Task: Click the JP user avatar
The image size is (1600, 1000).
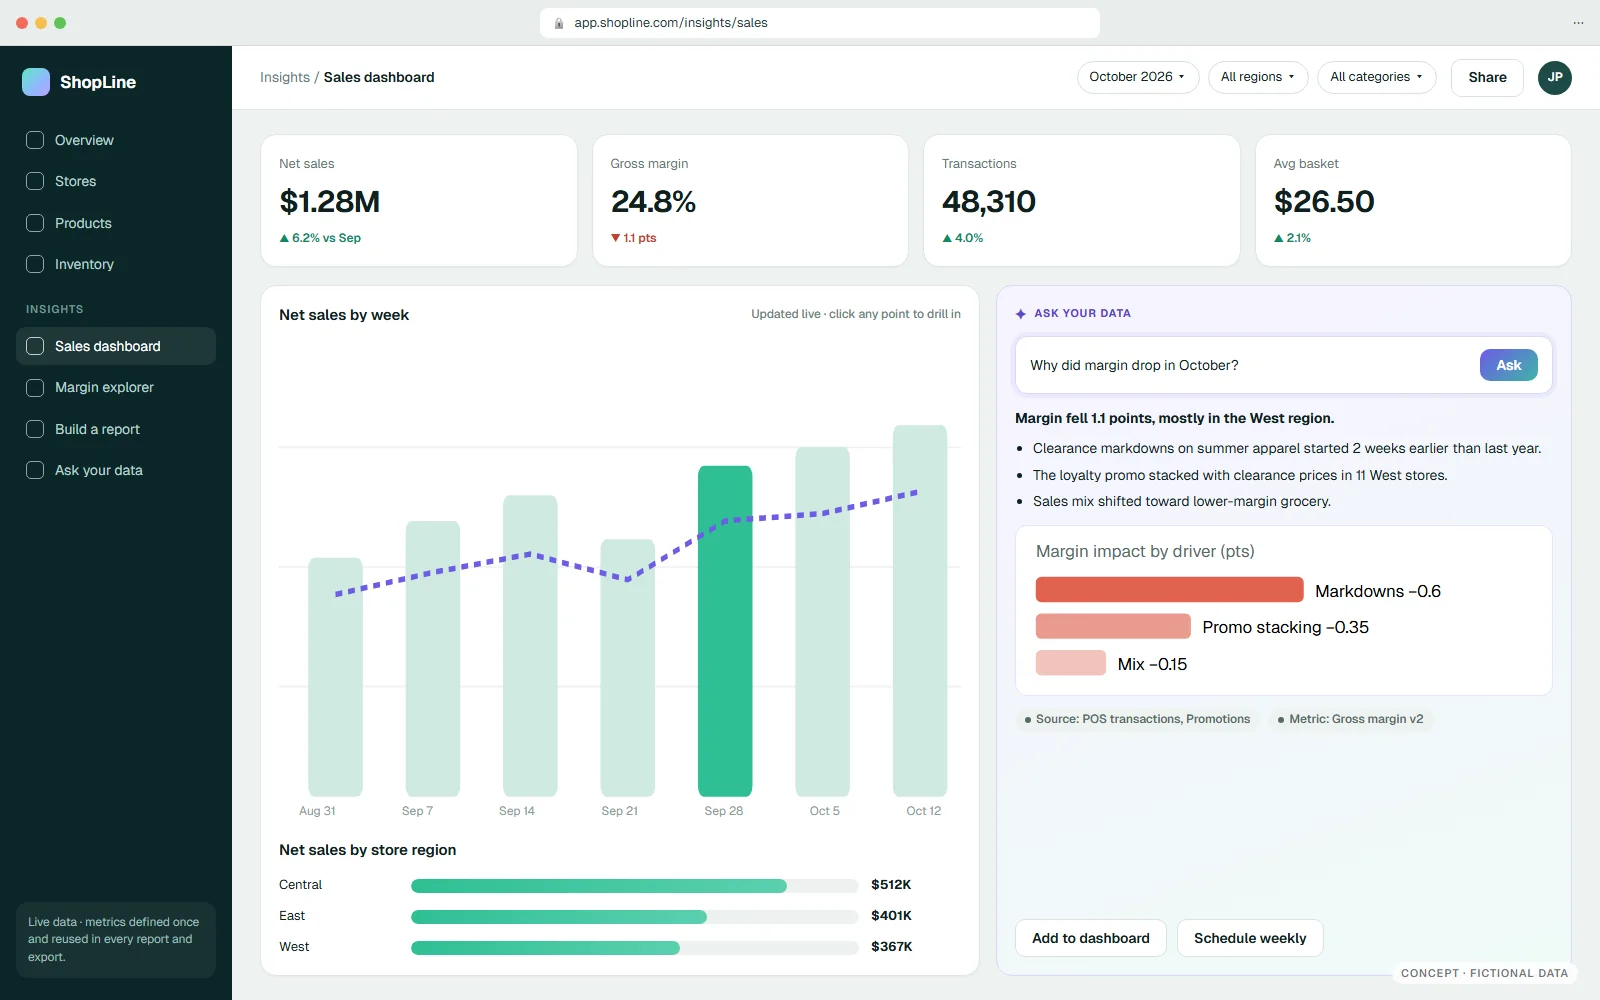Action: coord(1555,77)
